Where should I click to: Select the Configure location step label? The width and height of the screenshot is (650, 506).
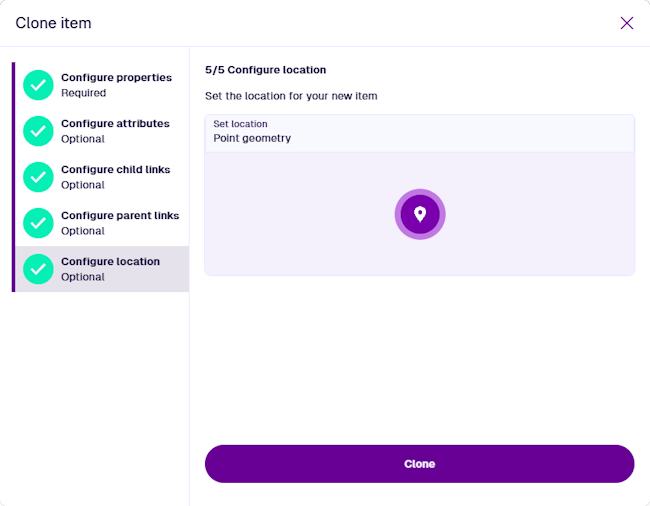[110, 262]
